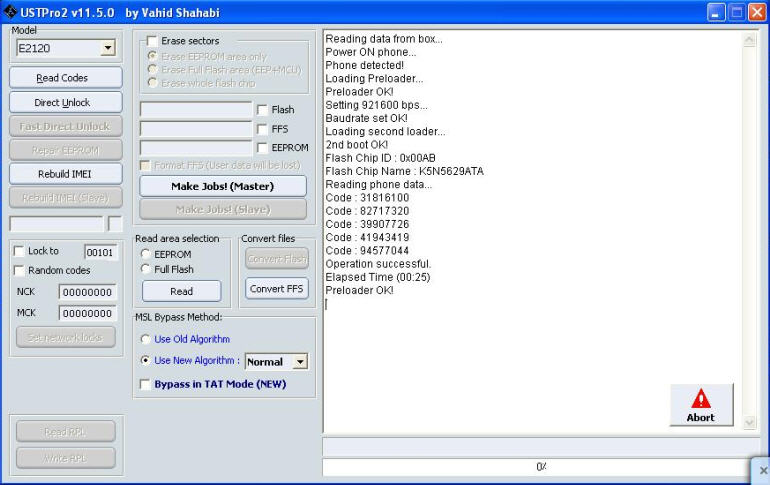The width and height of the screenshot is (770, 485).
Task: Tick the Flash file checkbox
Action: [x=262, y=110]
